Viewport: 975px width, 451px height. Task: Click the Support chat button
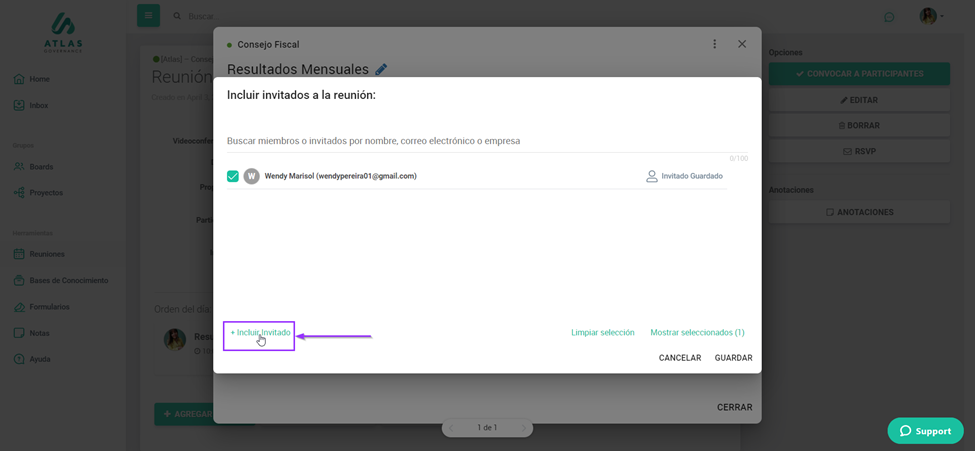[925, 430]
